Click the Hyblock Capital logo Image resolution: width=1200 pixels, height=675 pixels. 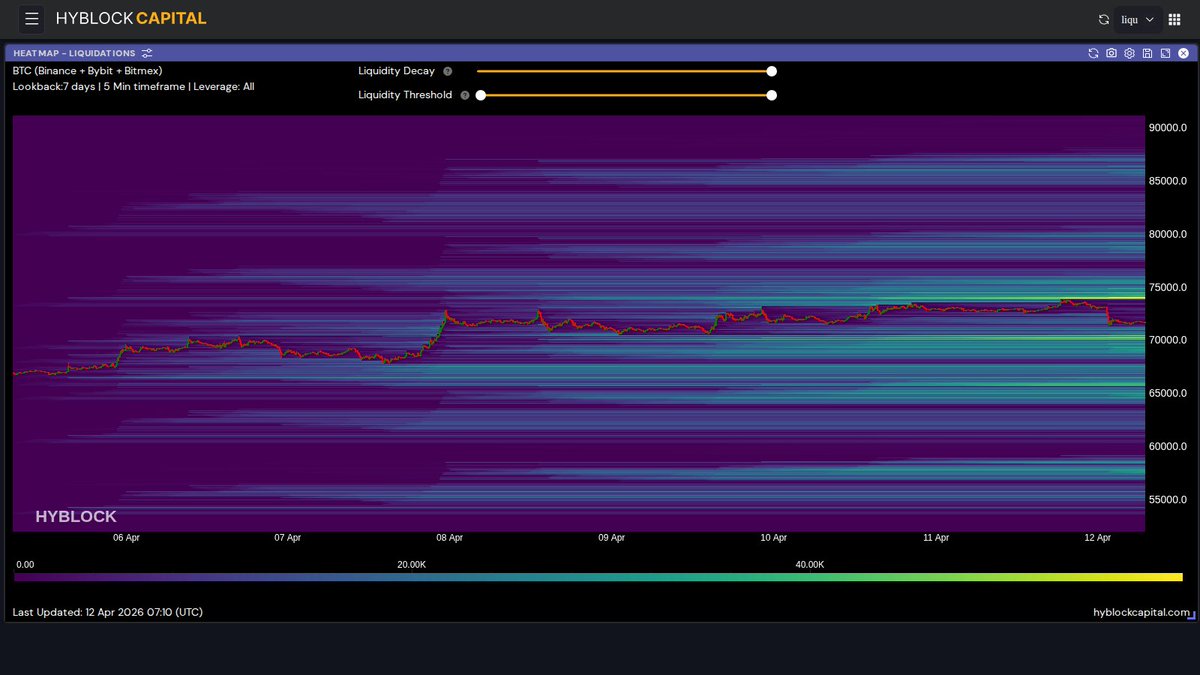click(x=131, y=19)
